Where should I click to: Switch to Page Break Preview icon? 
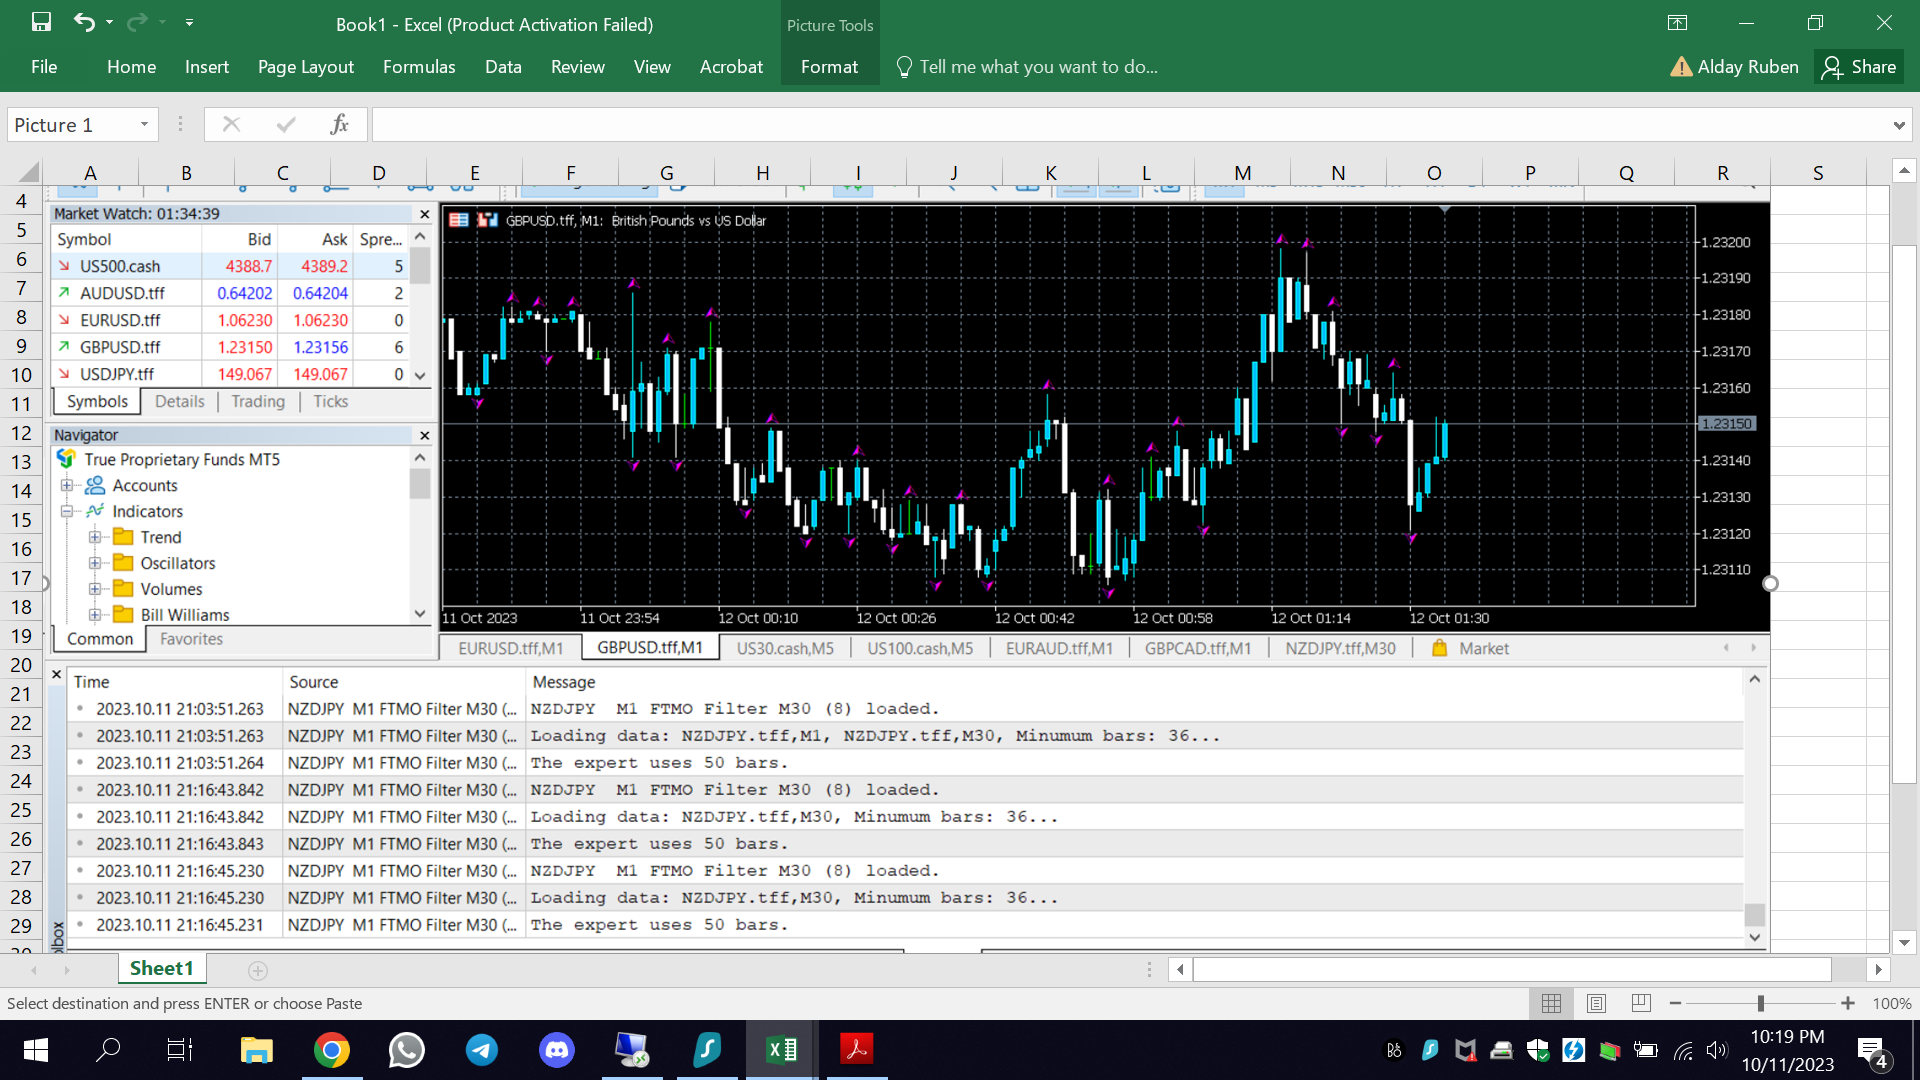(x=1641, y=1003)
